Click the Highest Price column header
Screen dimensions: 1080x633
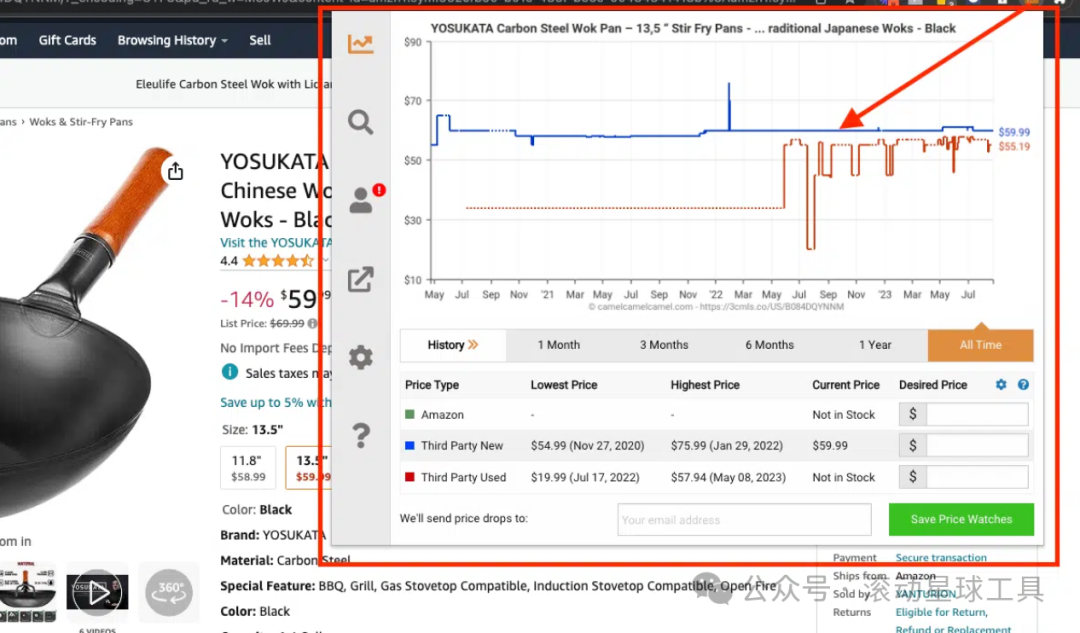coord(705,385)
